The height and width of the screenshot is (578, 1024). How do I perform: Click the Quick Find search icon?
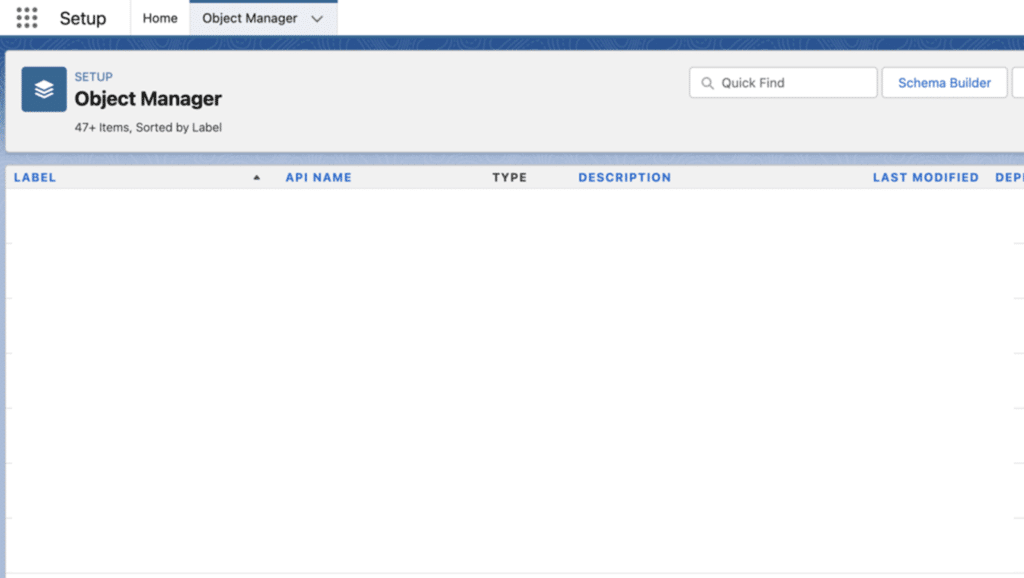tap(707, 83)
